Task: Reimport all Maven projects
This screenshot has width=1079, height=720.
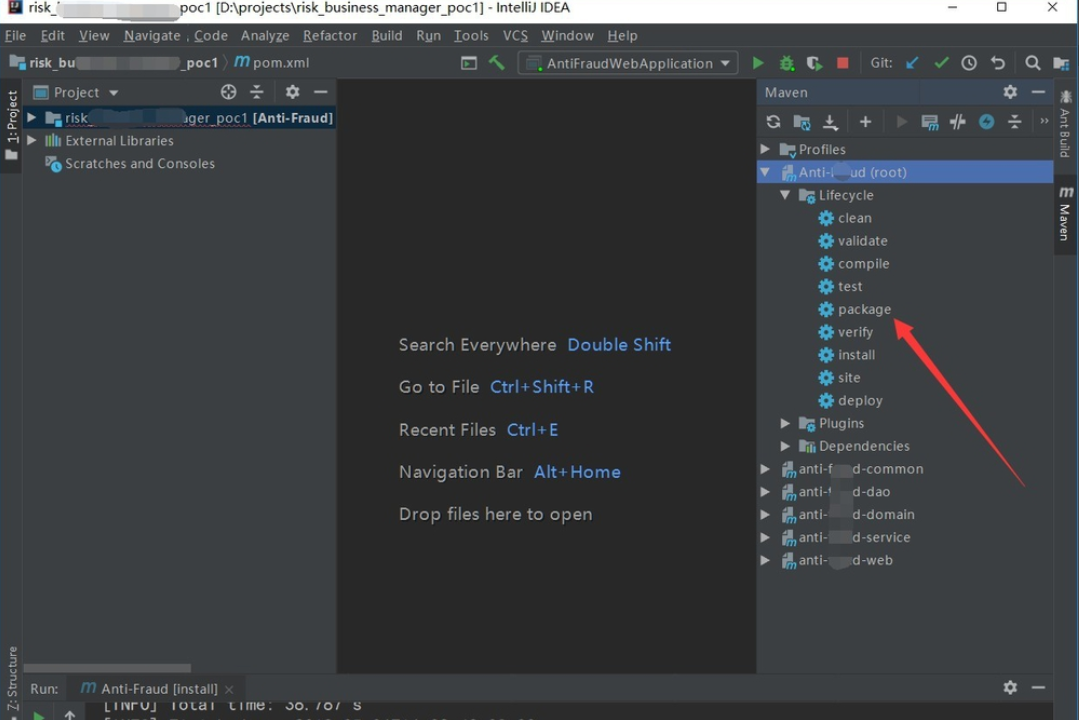Action: 773,122
